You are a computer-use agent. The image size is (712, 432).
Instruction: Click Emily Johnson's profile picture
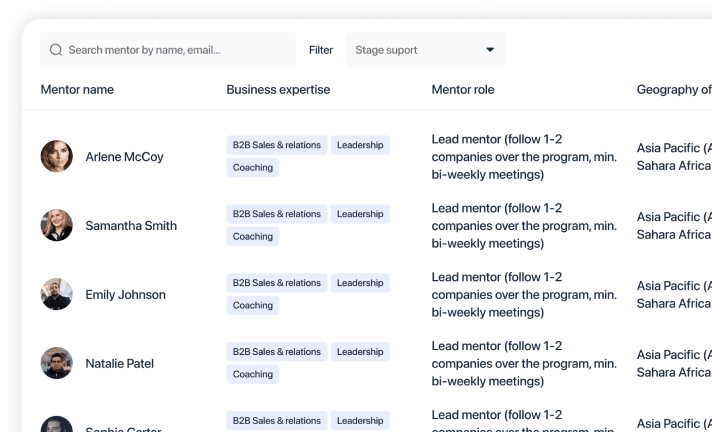click(57, 294)
